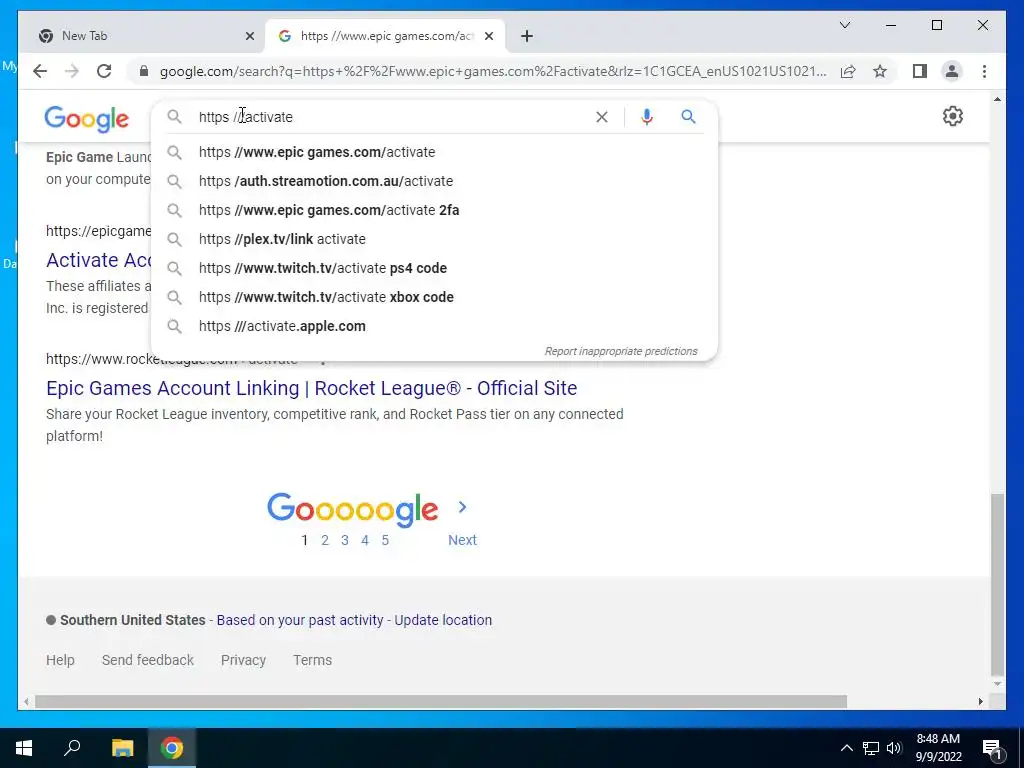Open File Explorer from taskbar
The height and width of the screenshot is (768, 1024).
tap(122, 748)
